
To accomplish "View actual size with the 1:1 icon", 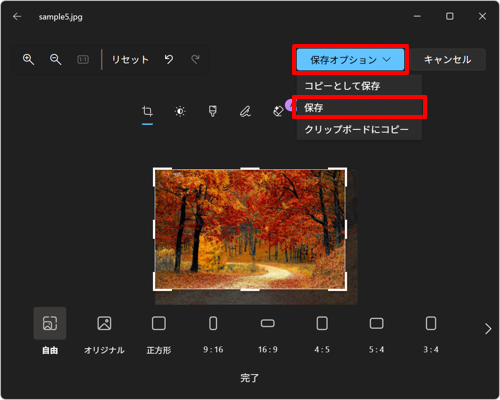I will coord(83,60).
